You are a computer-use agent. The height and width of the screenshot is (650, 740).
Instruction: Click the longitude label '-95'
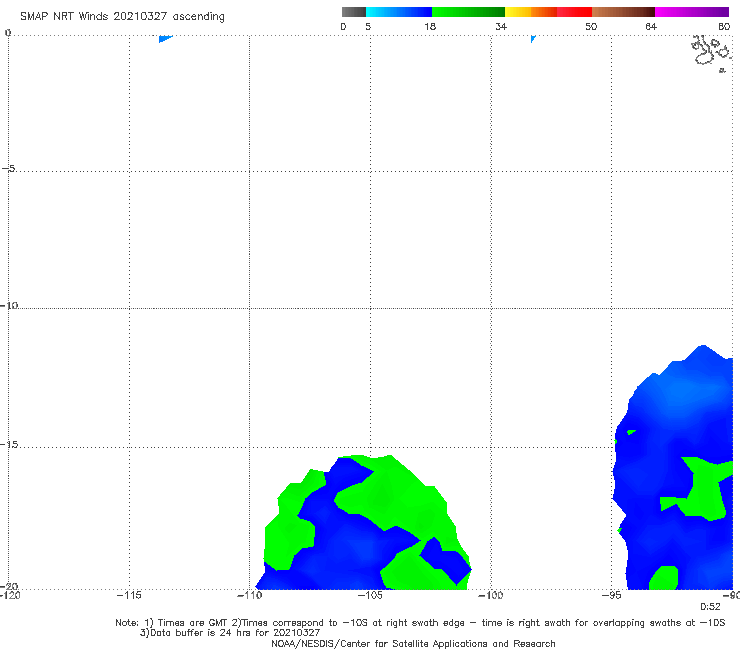(611, 595)
